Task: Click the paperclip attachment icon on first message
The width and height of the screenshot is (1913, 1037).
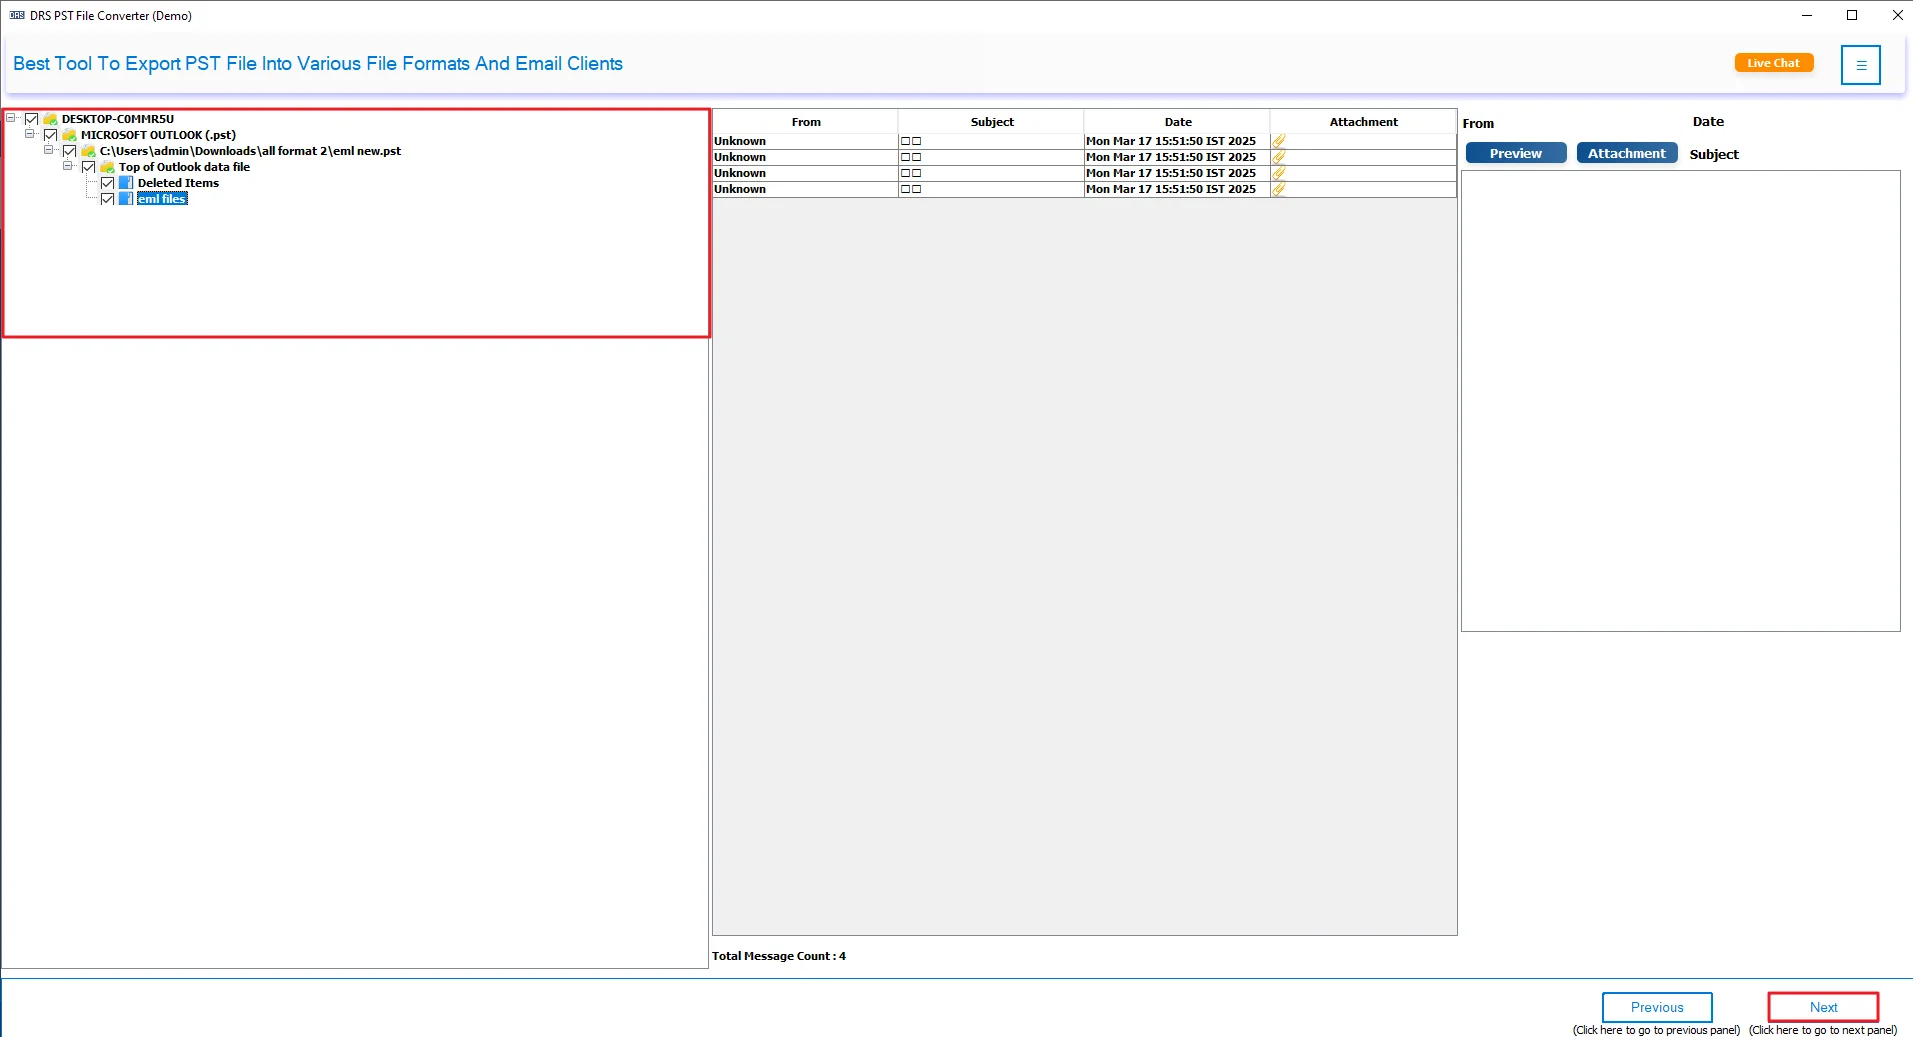Action: coord(1279,141)
